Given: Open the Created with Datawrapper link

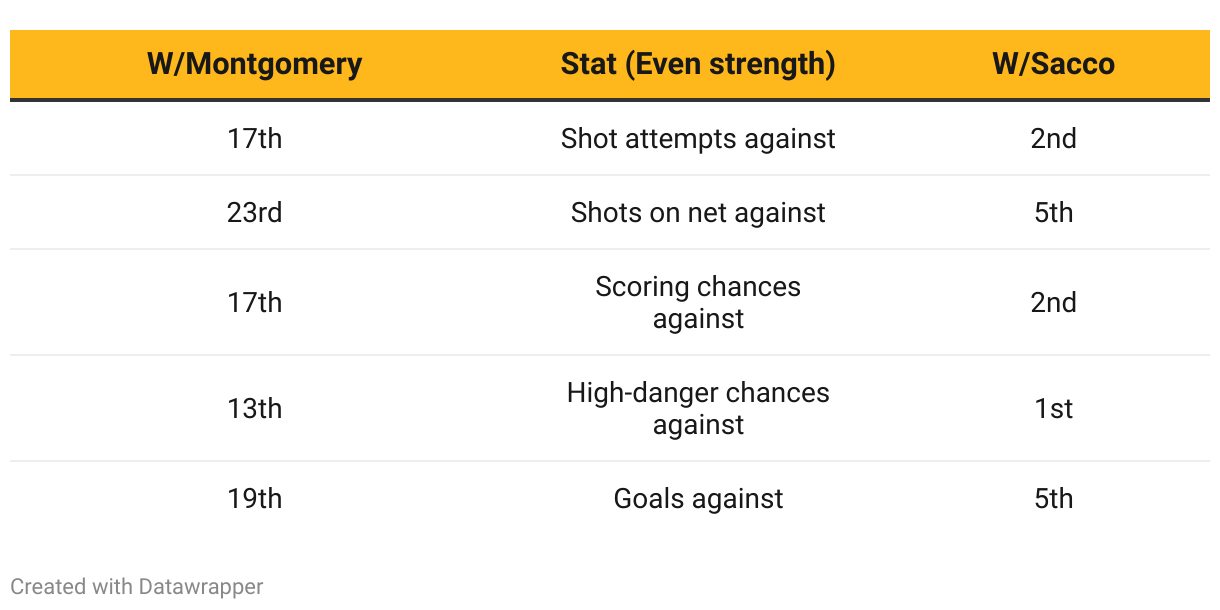Looking at the screenshot, I should tap(137, 586).
